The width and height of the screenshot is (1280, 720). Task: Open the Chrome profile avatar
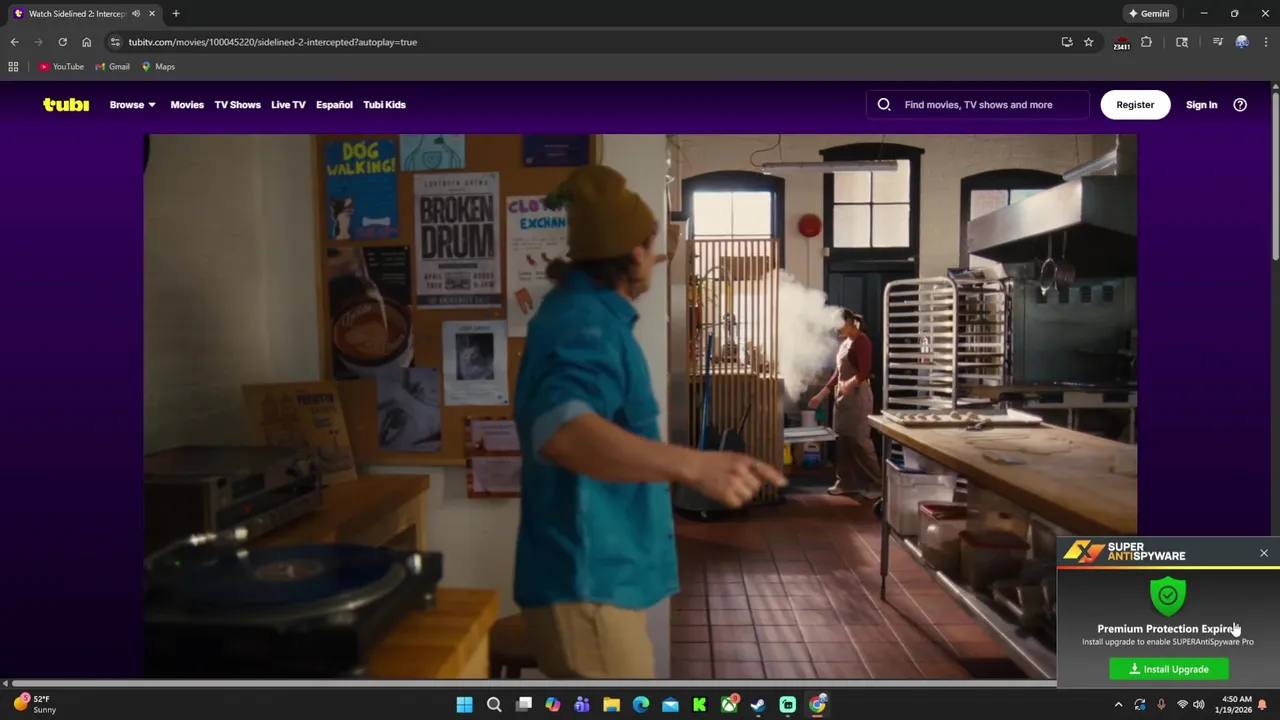pos(1242,42)
